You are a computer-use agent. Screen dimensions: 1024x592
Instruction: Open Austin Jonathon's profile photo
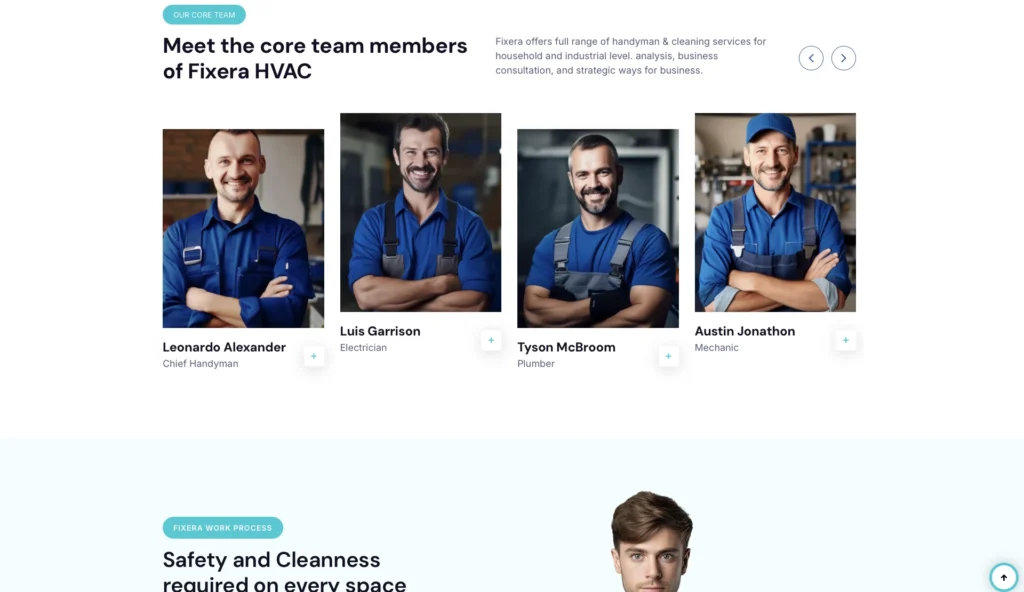click(x=775, y=212)
